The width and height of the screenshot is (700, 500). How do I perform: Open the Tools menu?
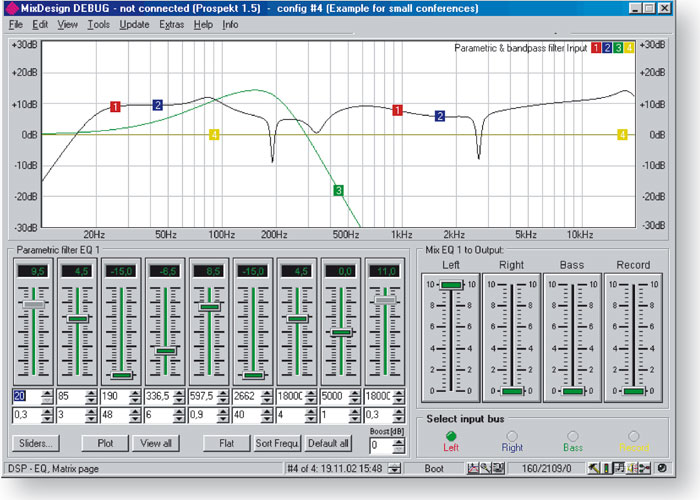tap(98, 23)
